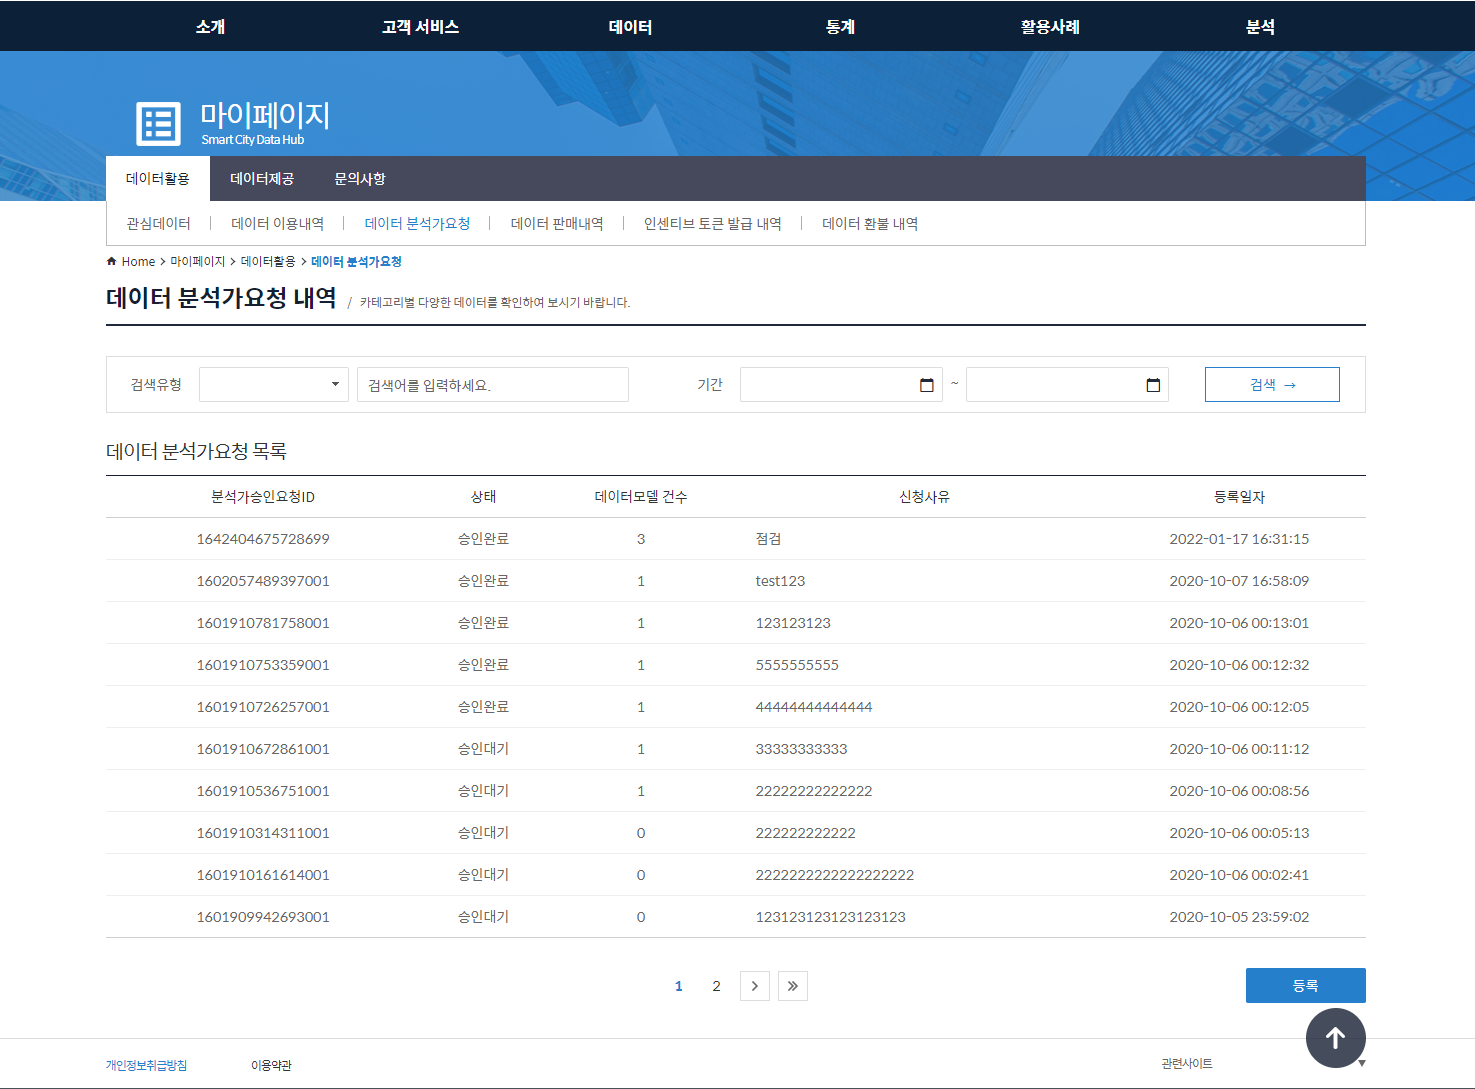Open end date calendar picker icon
Screen dimensions: 1475x1089
[1152, 385]
